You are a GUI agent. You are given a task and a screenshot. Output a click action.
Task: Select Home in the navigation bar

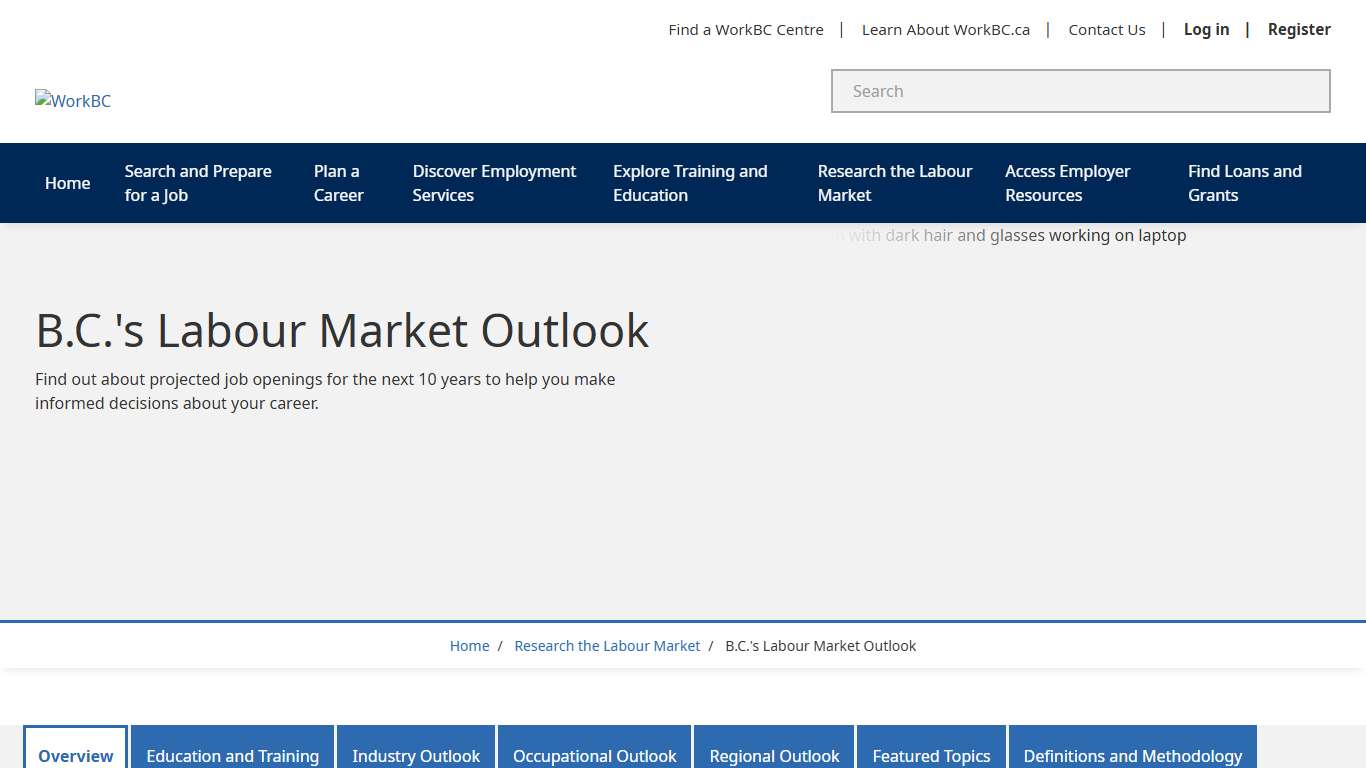coord(67,183)
